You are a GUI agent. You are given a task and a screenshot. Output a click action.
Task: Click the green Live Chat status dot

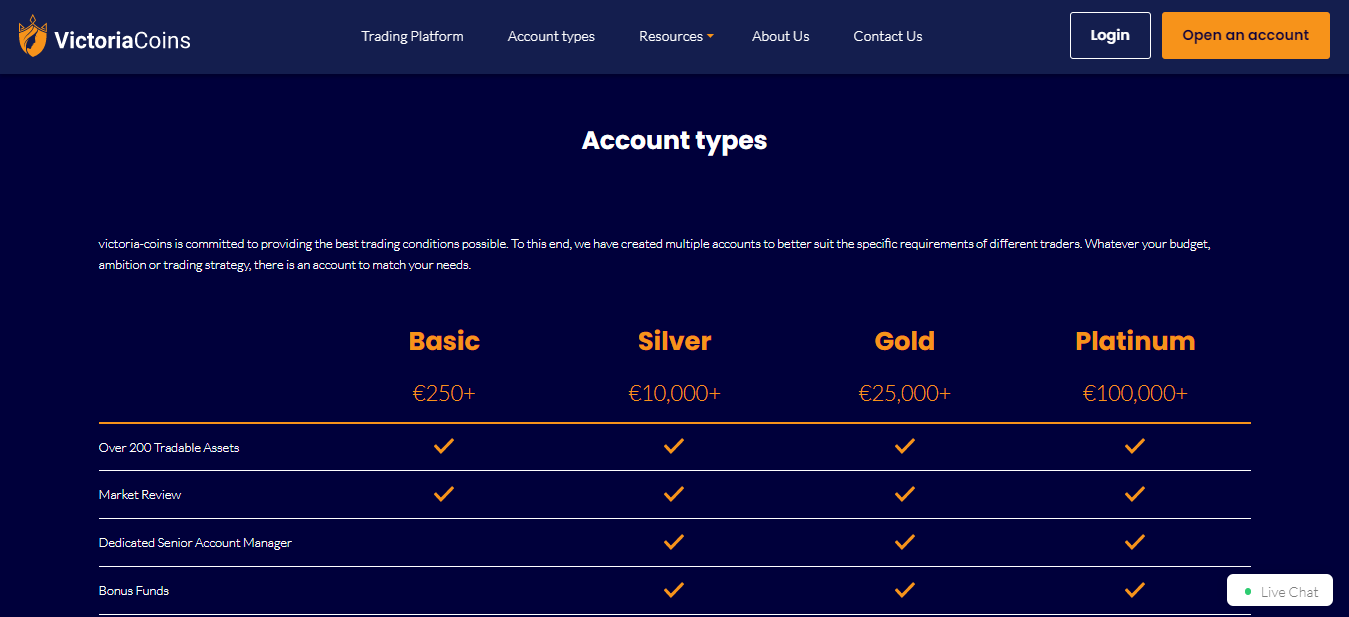point(1248,592)
